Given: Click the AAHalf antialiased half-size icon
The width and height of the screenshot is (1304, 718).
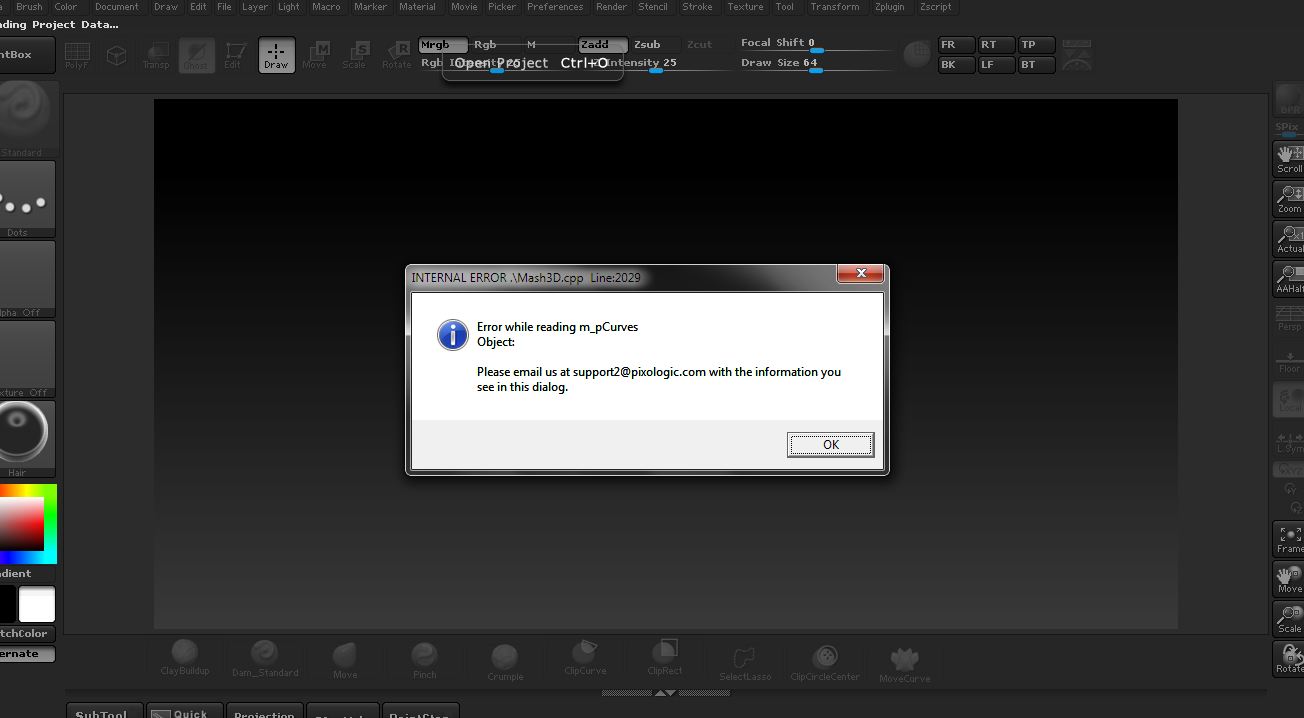Looking at the screenshot, I should [1289, 279].
